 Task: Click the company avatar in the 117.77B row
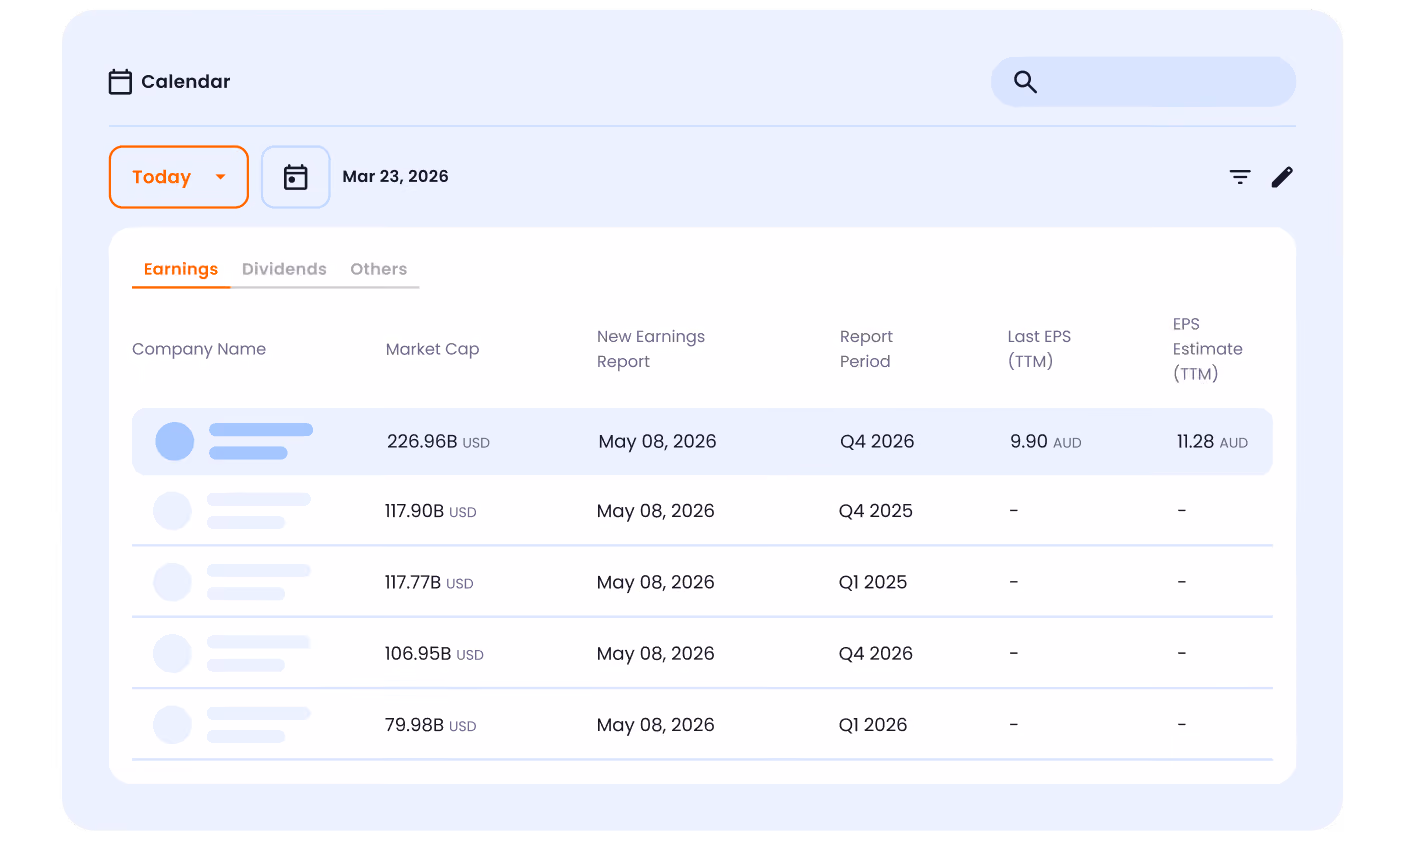click(x=172, y=582)
